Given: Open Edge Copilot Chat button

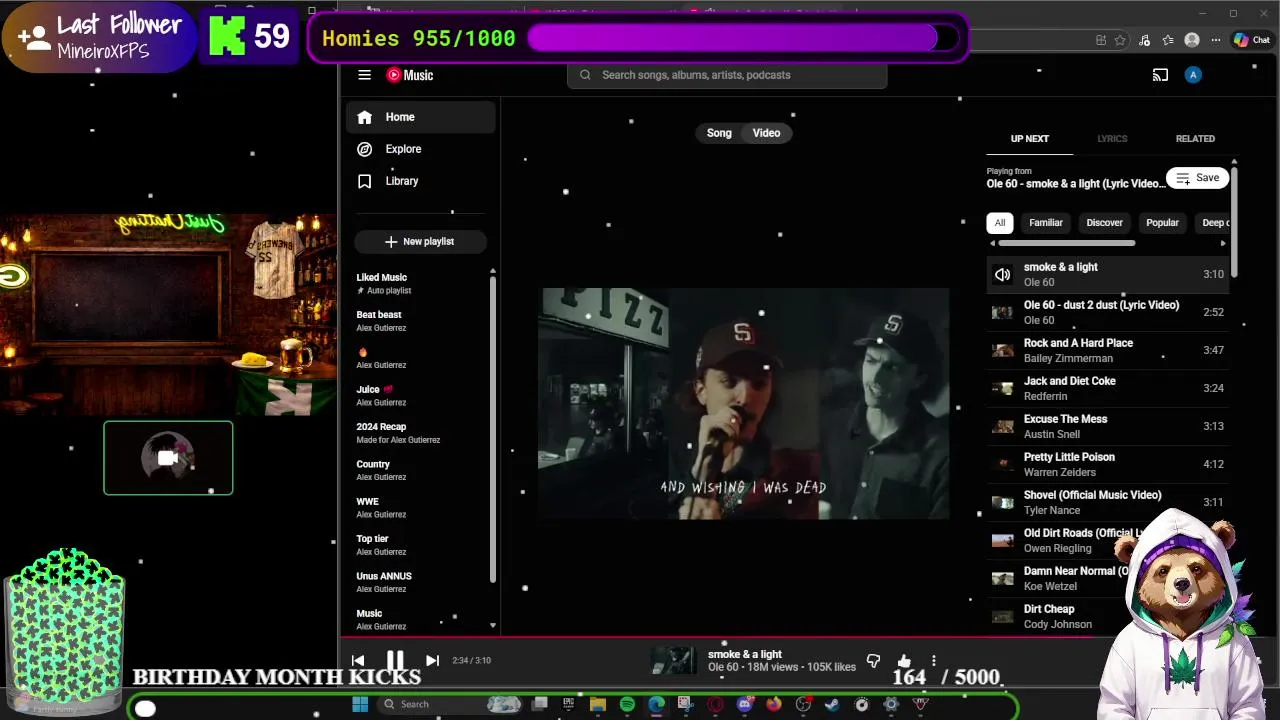Looking at the screenshot, I should (x=1252, y=40).
